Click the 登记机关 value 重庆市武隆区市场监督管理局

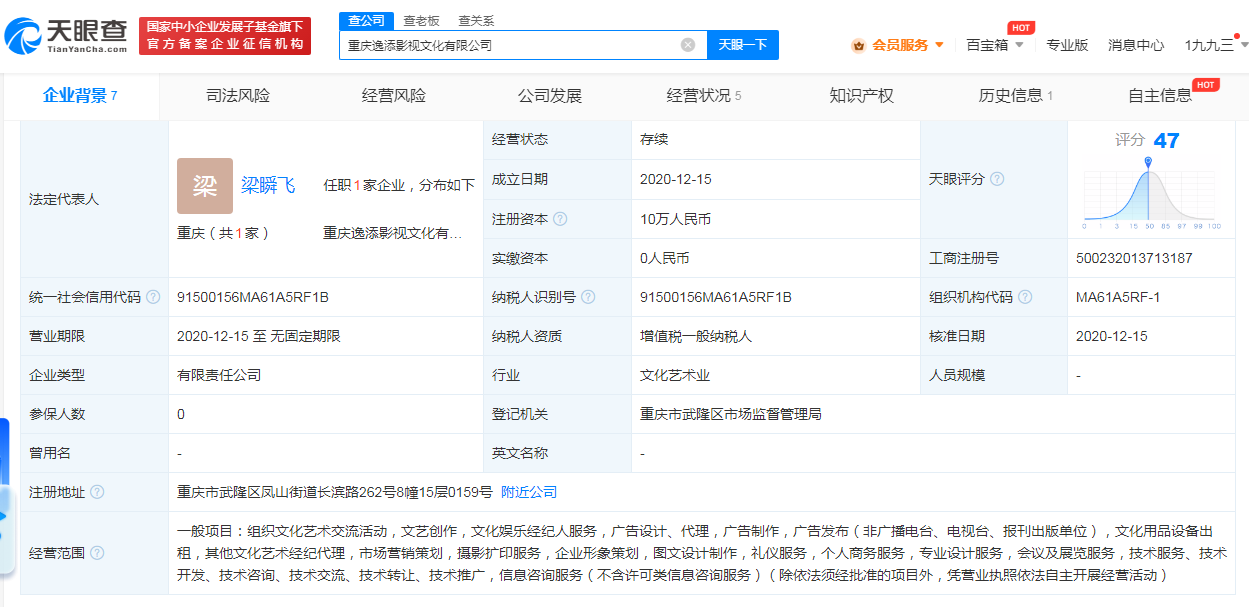(731, 414)
